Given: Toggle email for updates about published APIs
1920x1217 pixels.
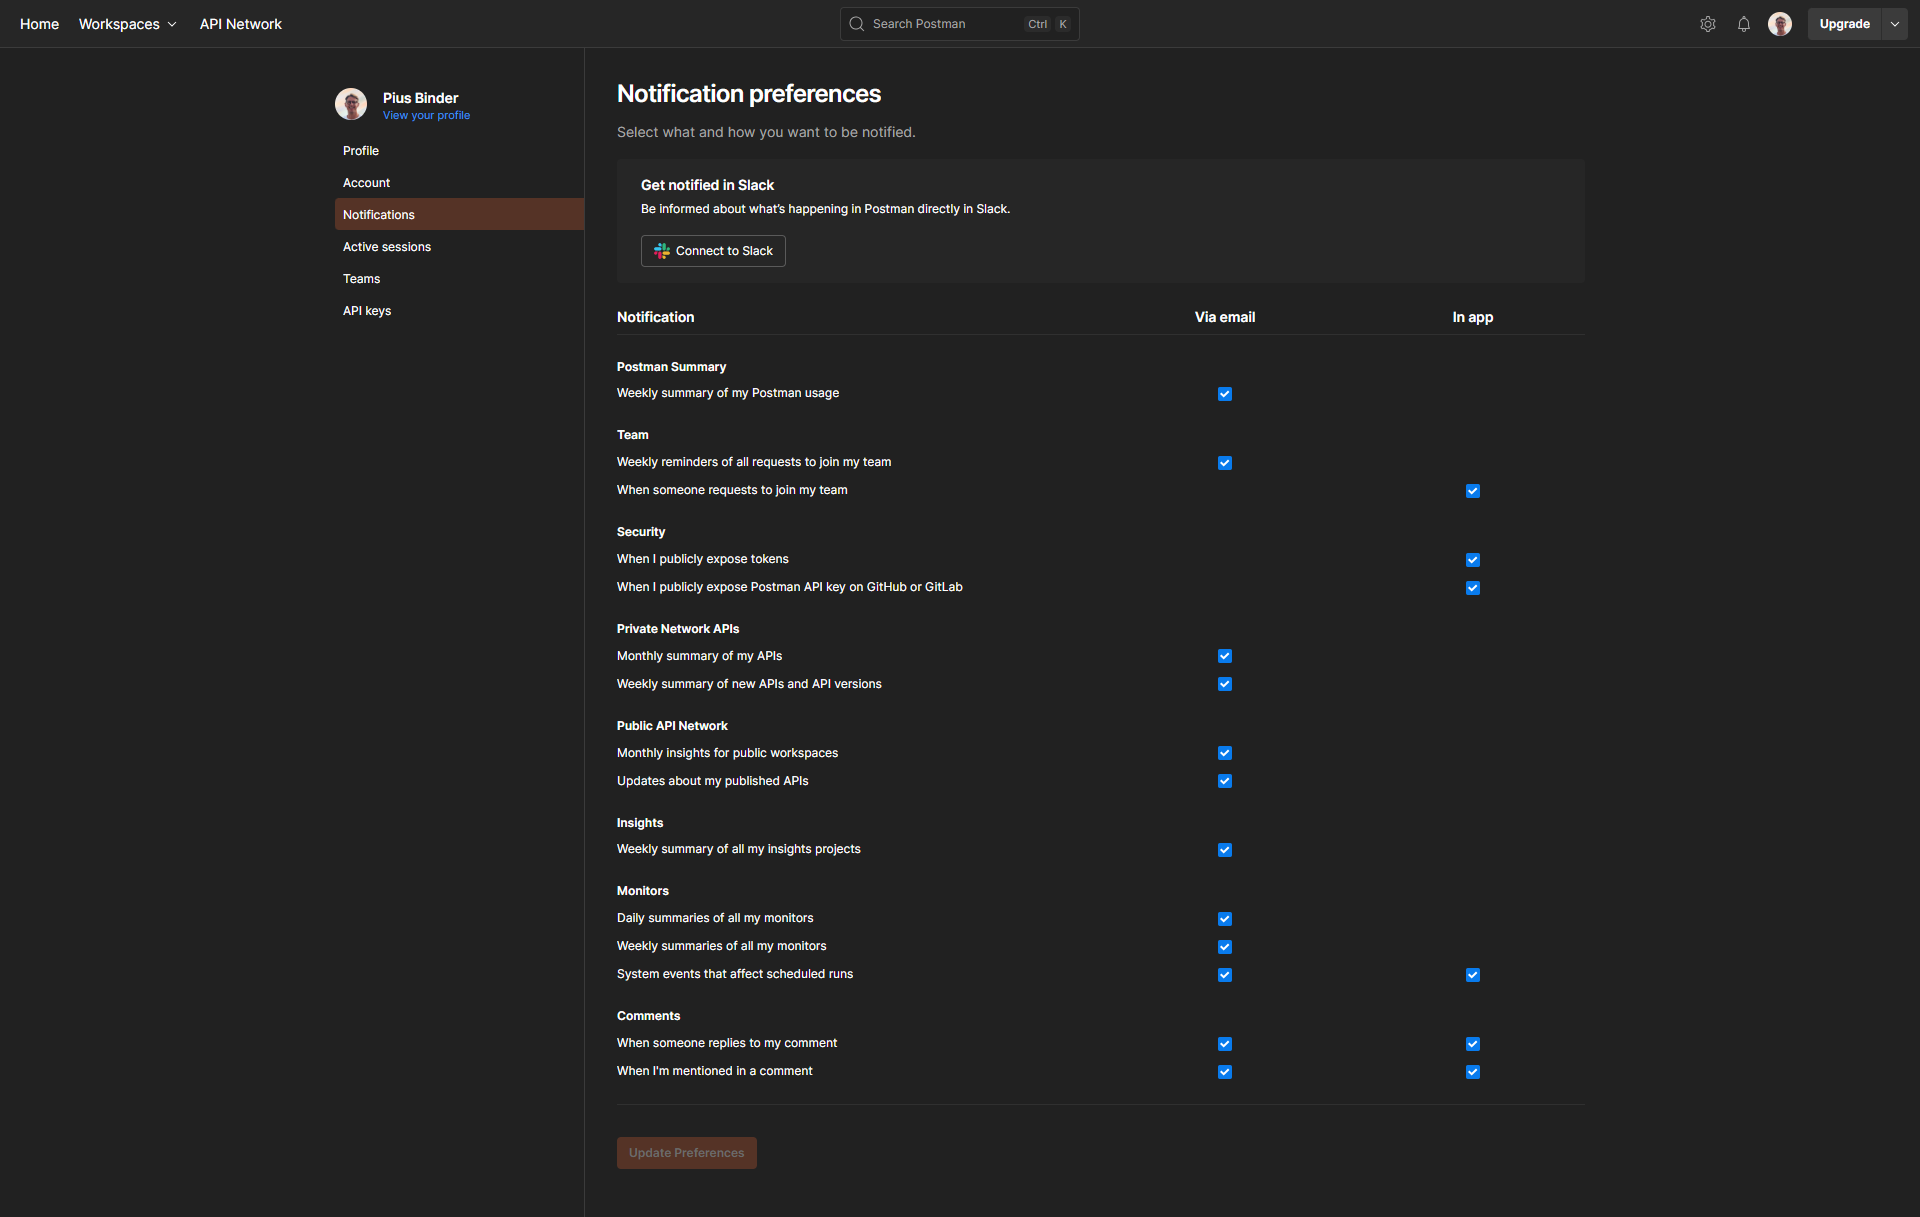Looking at the screenshot, I should tap(1225, 781).
